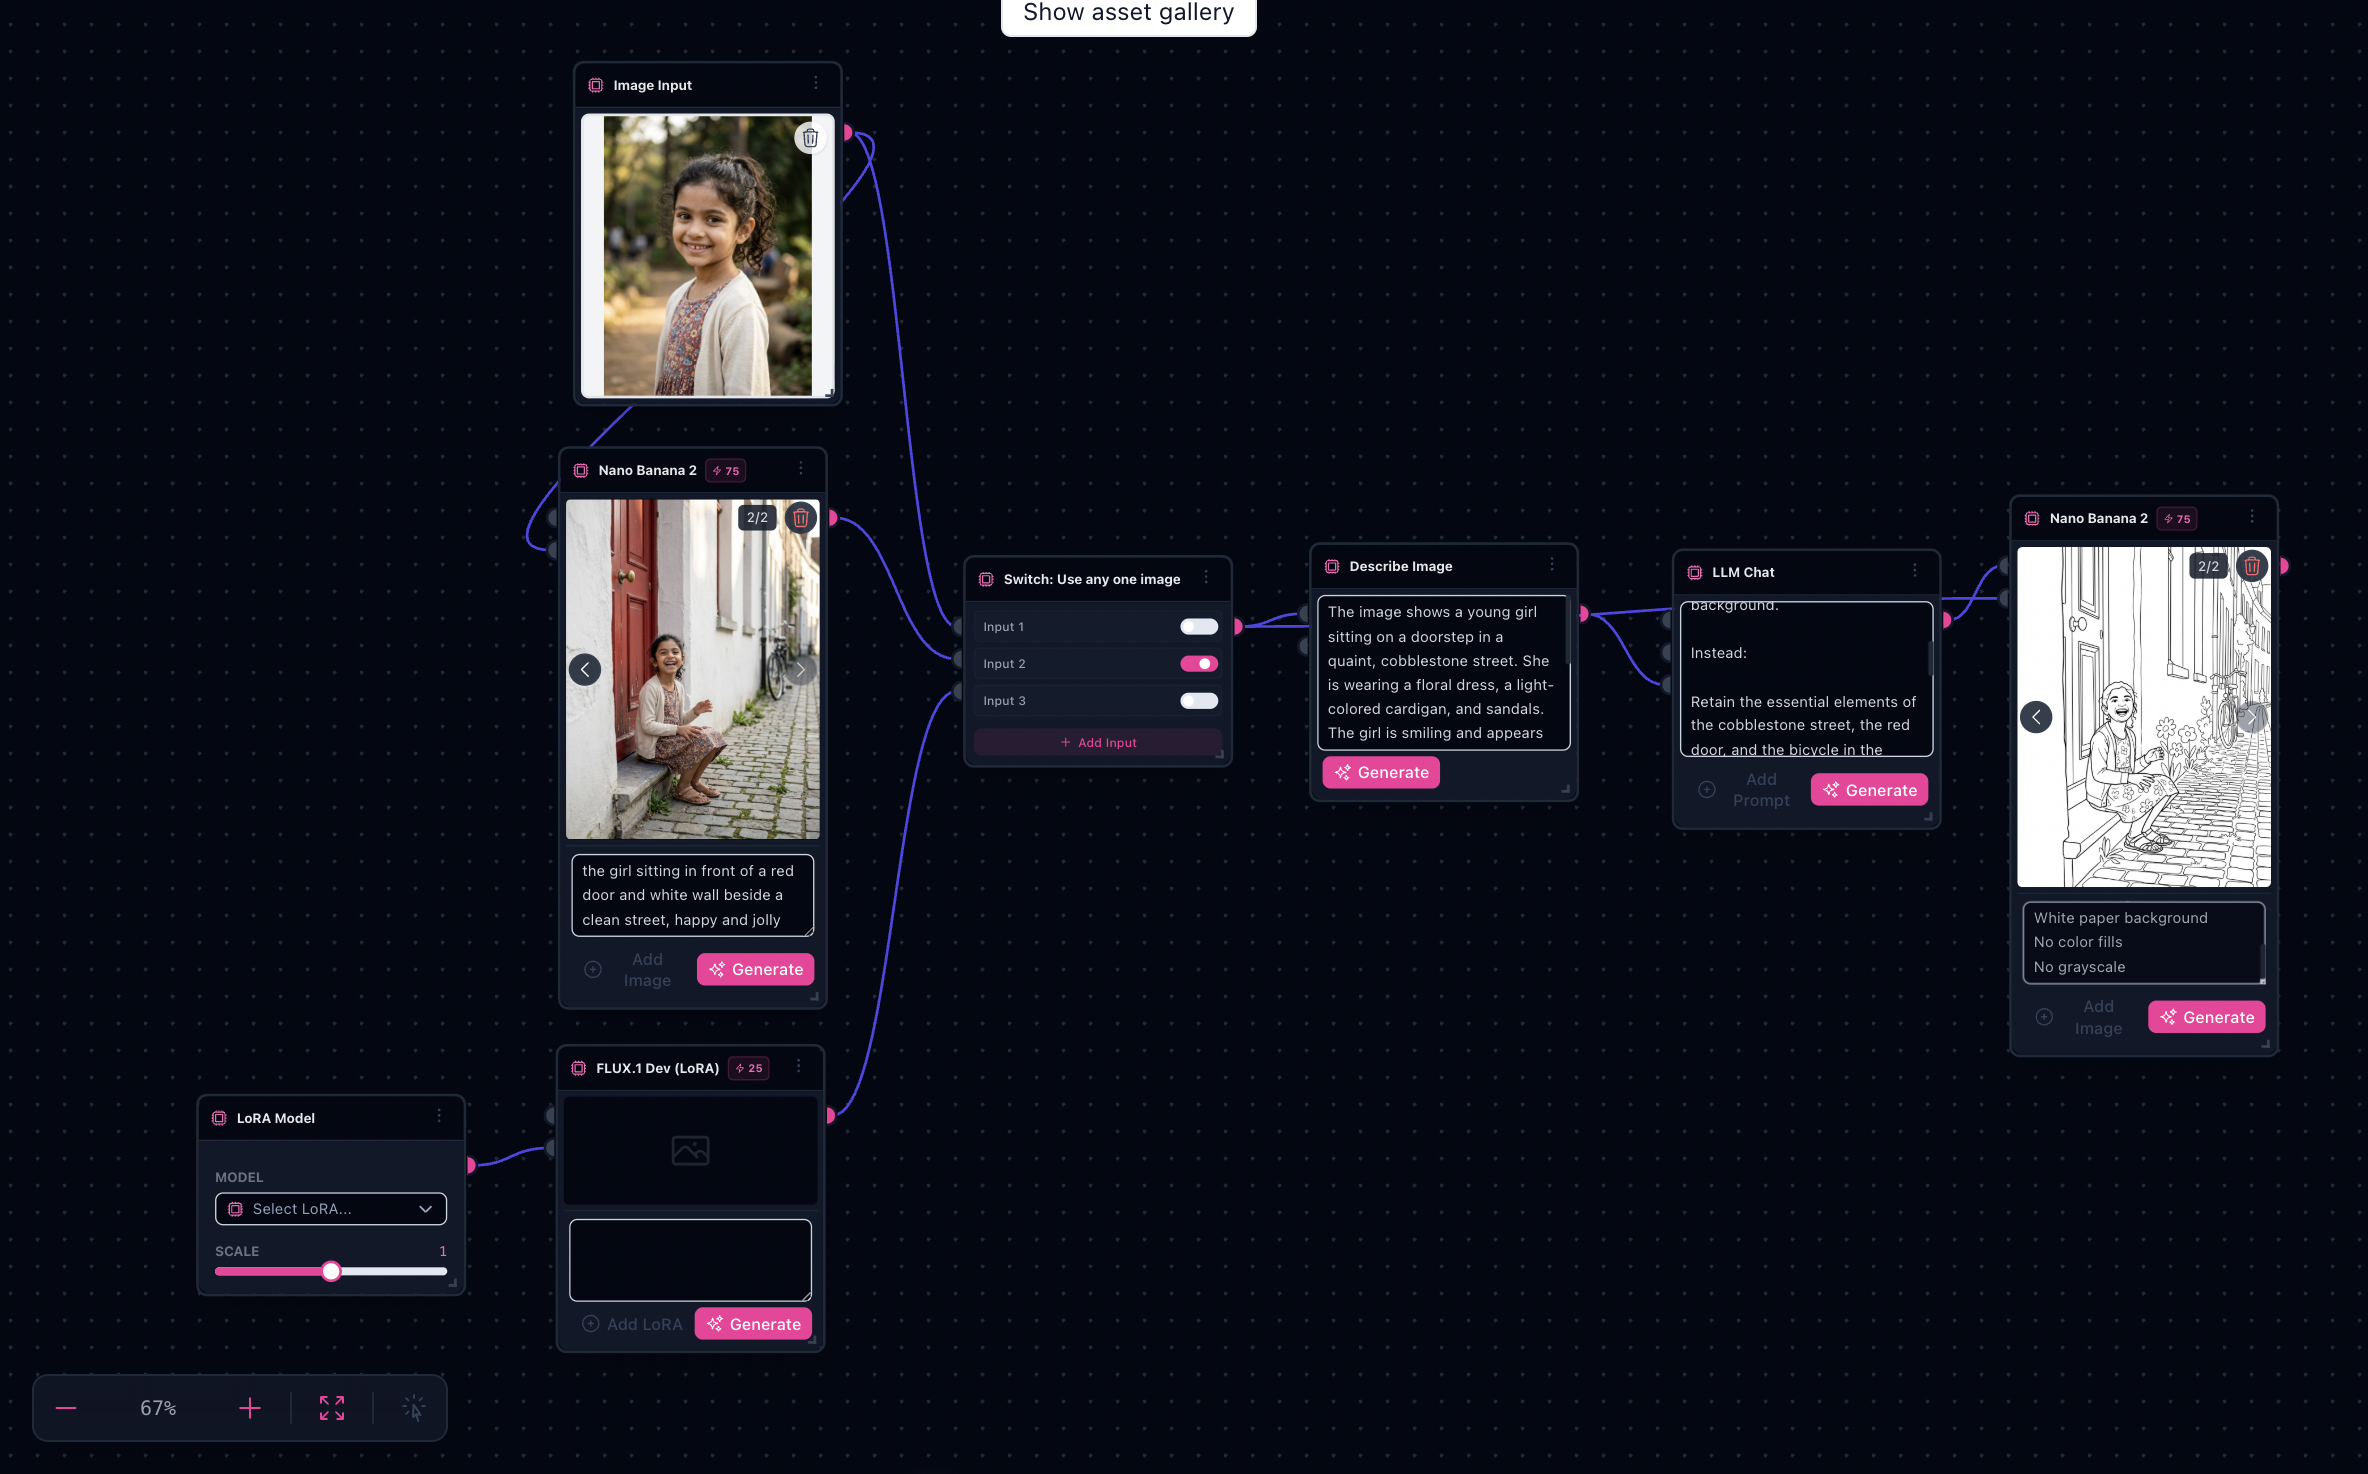This screenshot has width=2368, height=1474.
Task: Click Add LoRA in FLUX.1 Dev node
Action: click(633, 1324)
